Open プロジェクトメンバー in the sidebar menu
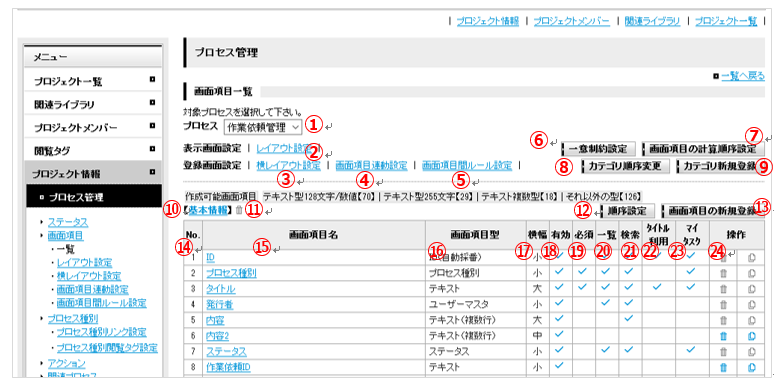This screenshot has width=774, height=389. pyautogui.click(x=92, y=128)
